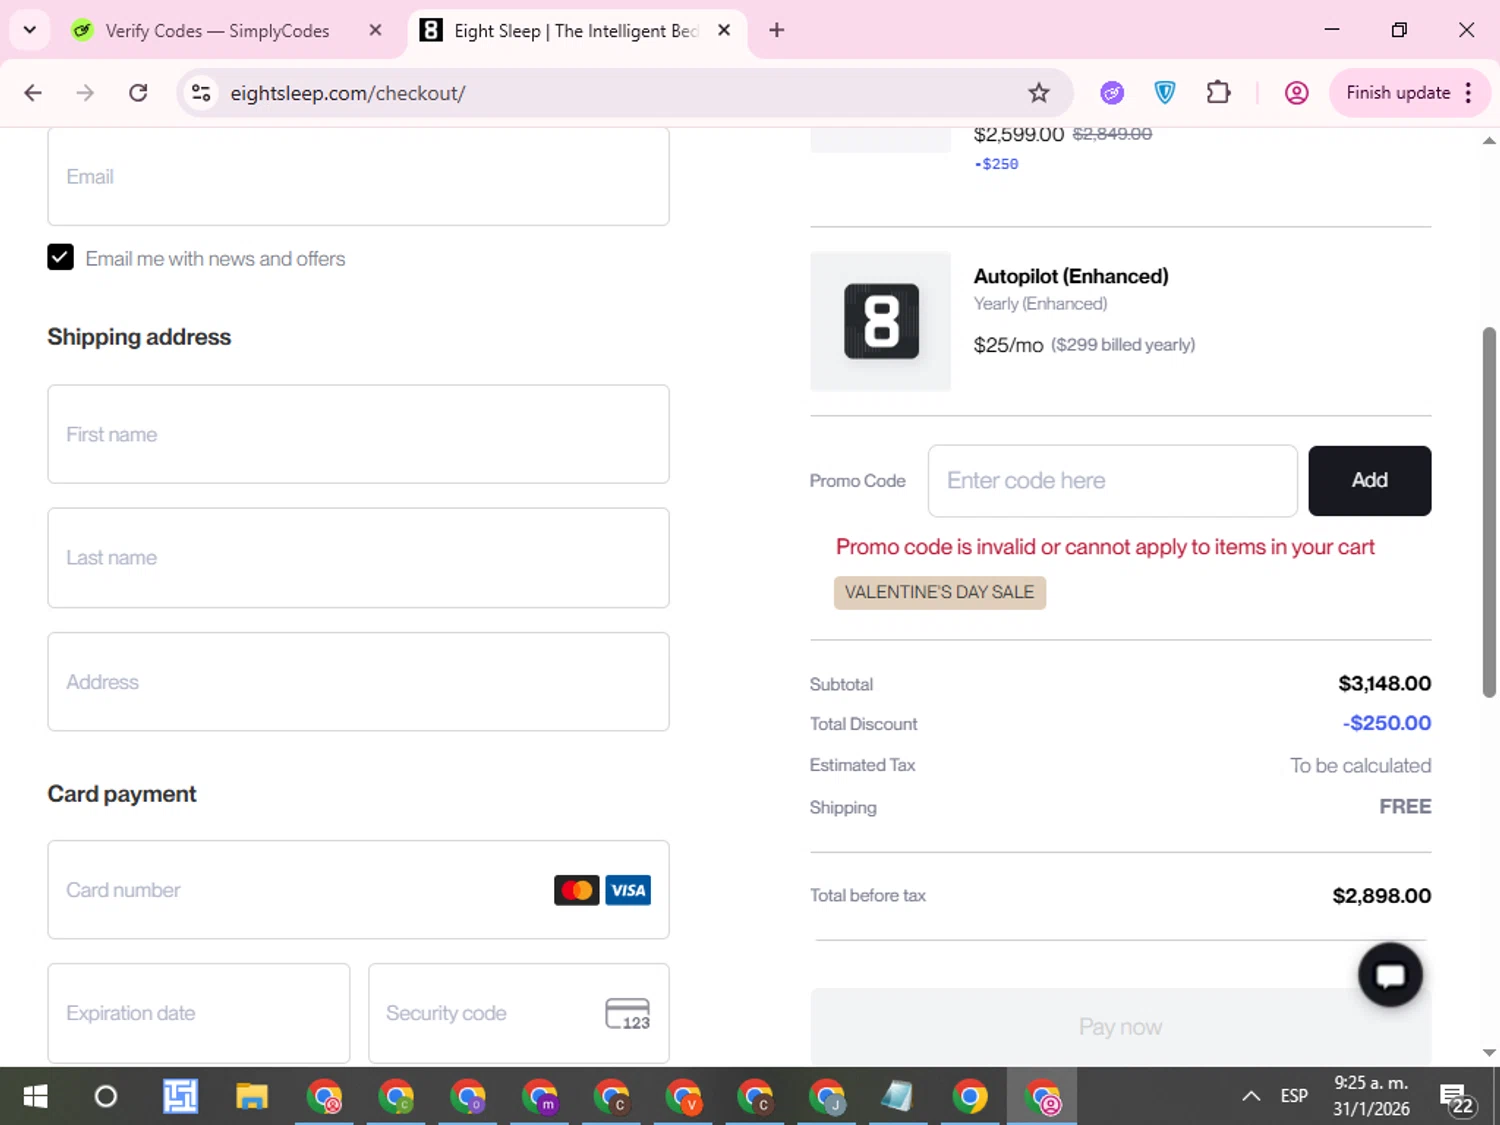Open the notification center with 22 badge
Viewport: 1500px width, 1125px height.
point(1456,1098)
